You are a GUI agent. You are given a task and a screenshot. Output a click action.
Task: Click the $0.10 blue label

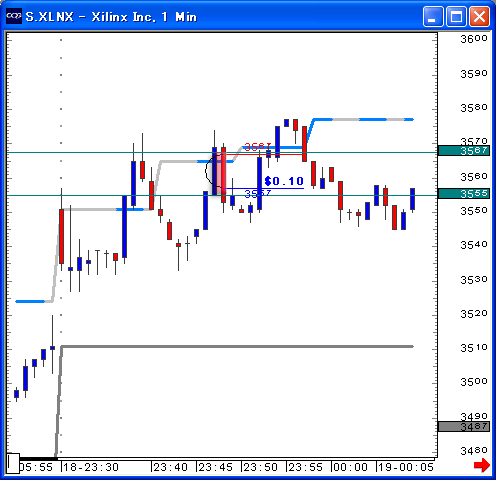pyautogui.click(x=284, y=181)
